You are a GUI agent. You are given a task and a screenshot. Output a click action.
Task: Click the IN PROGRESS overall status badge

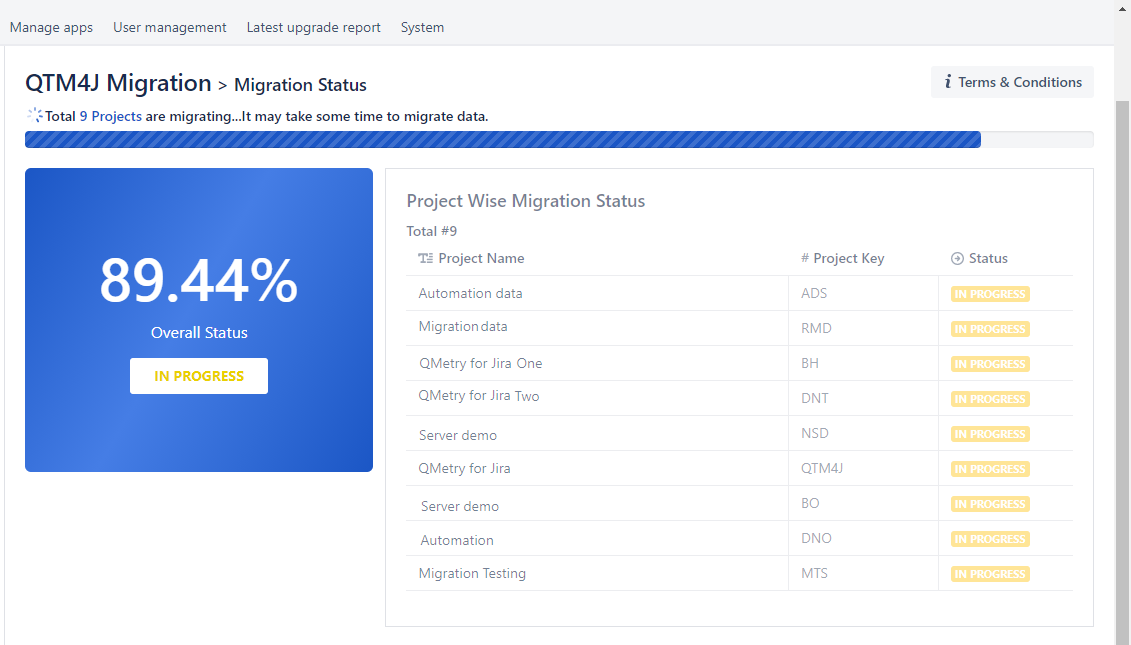[x=199, y=376]
